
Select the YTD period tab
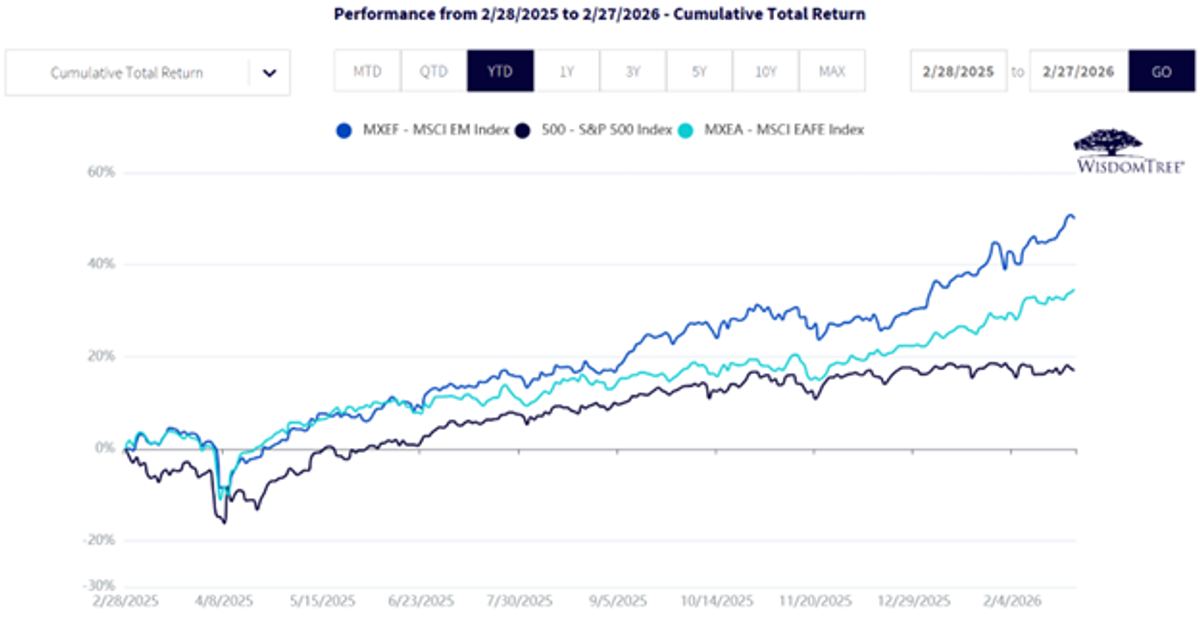500,72
